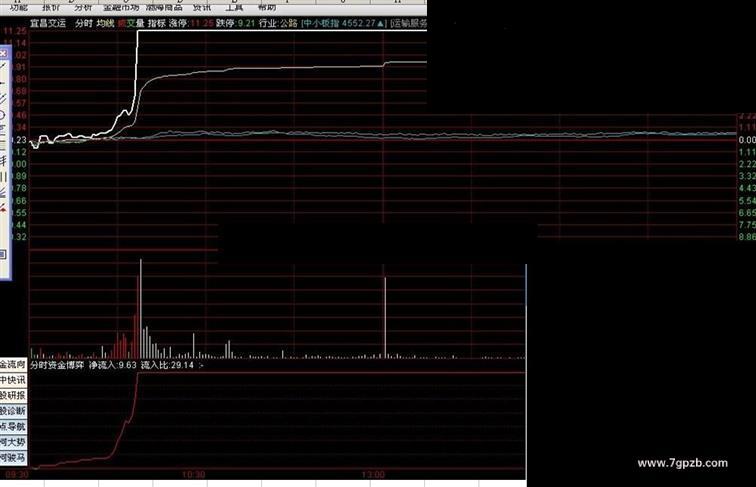Click the 11.25 price axis label
Screen dimensions: 756x487
[15, 31]
